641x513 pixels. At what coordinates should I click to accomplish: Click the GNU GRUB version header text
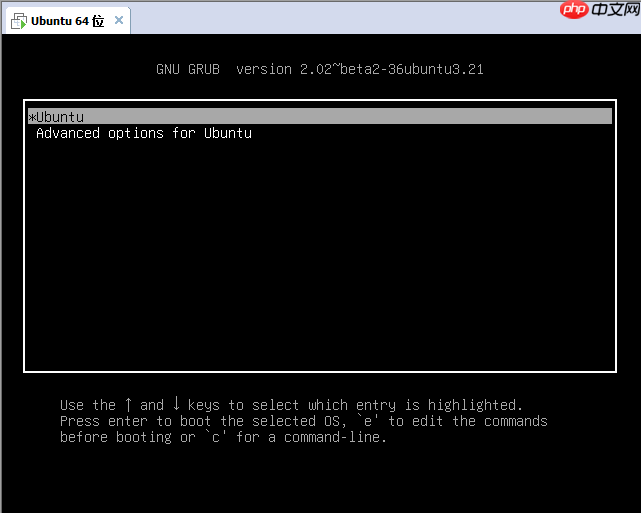320,69
